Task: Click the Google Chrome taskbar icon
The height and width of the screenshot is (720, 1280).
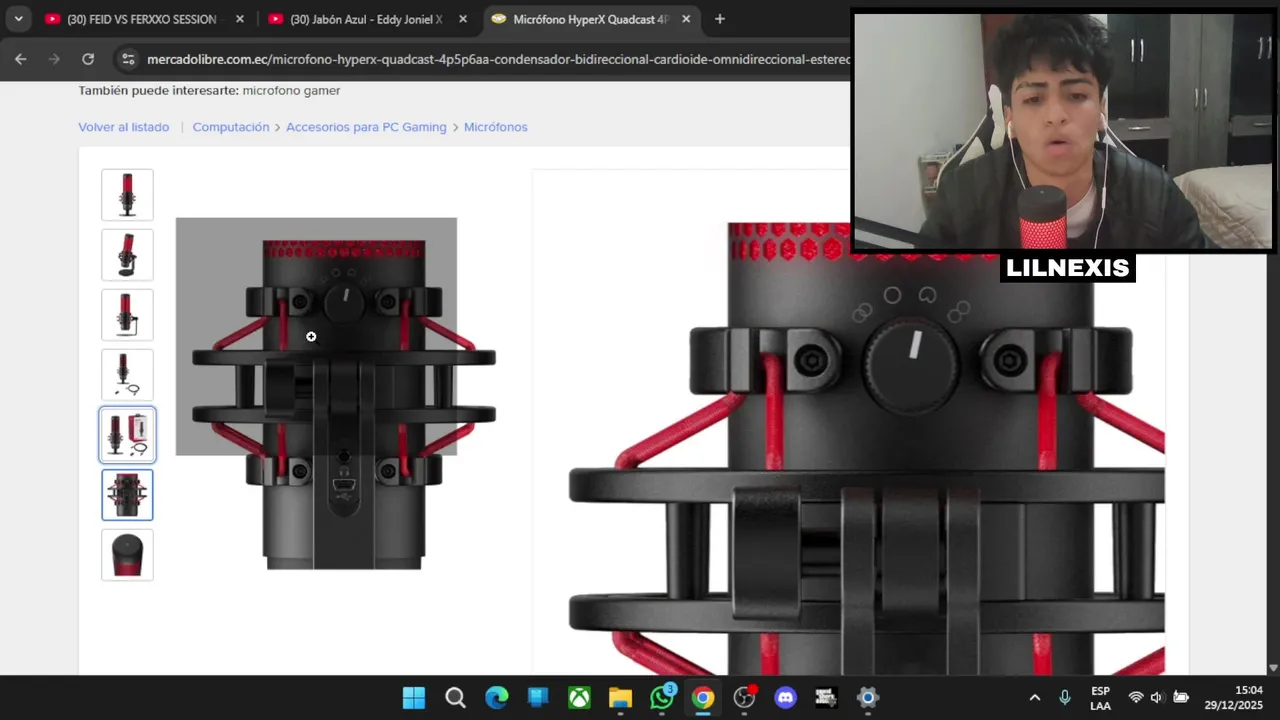Action: tap(703, 698)
